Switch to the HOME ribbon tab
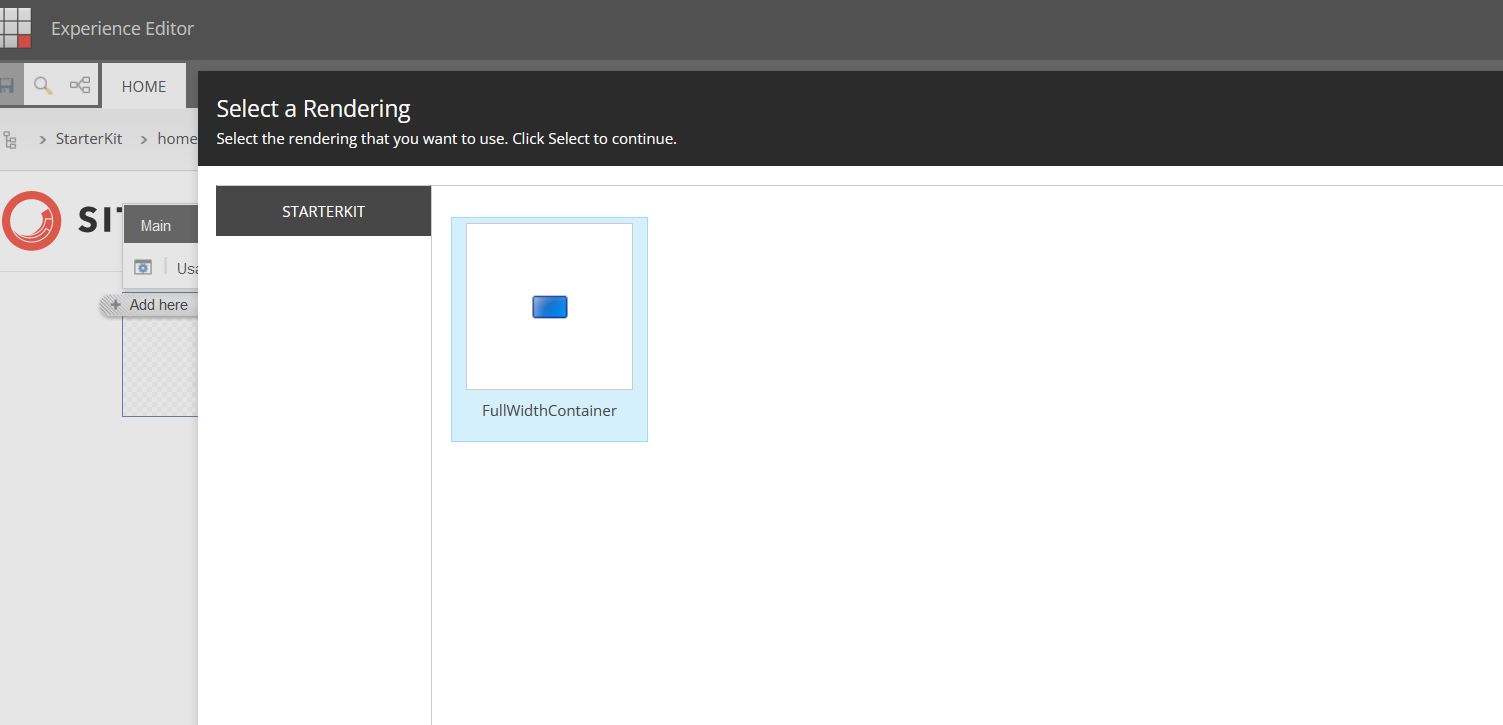 tap(144, 87)
